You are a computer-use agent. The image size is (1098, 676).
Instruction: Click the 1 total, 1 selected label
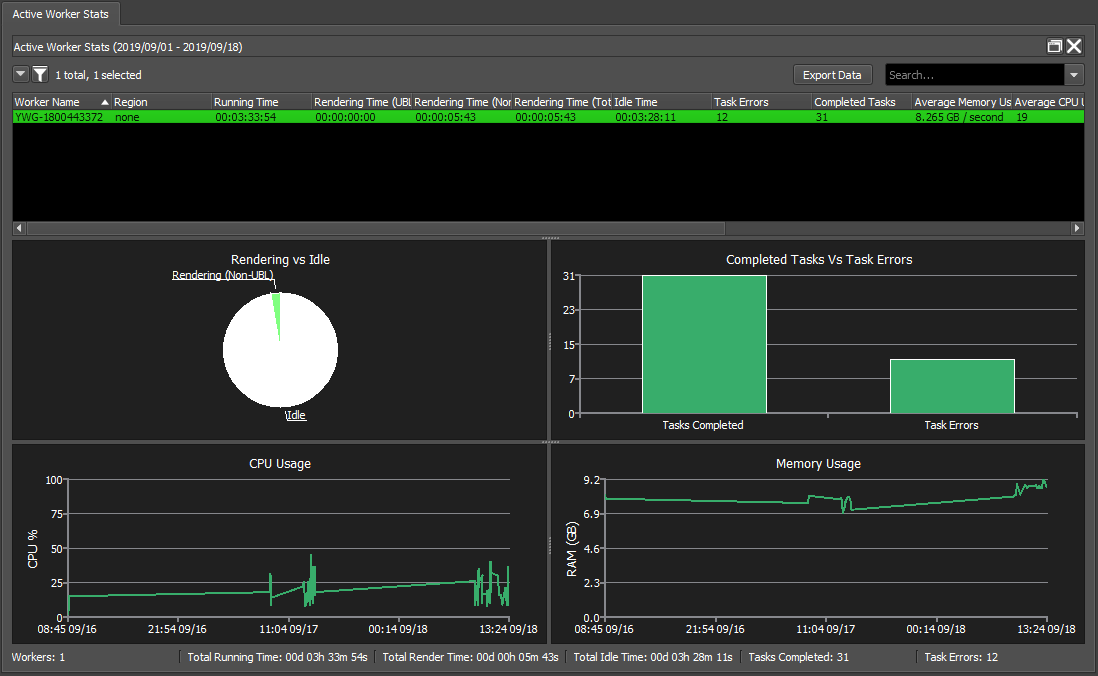[x=98, y=75]
